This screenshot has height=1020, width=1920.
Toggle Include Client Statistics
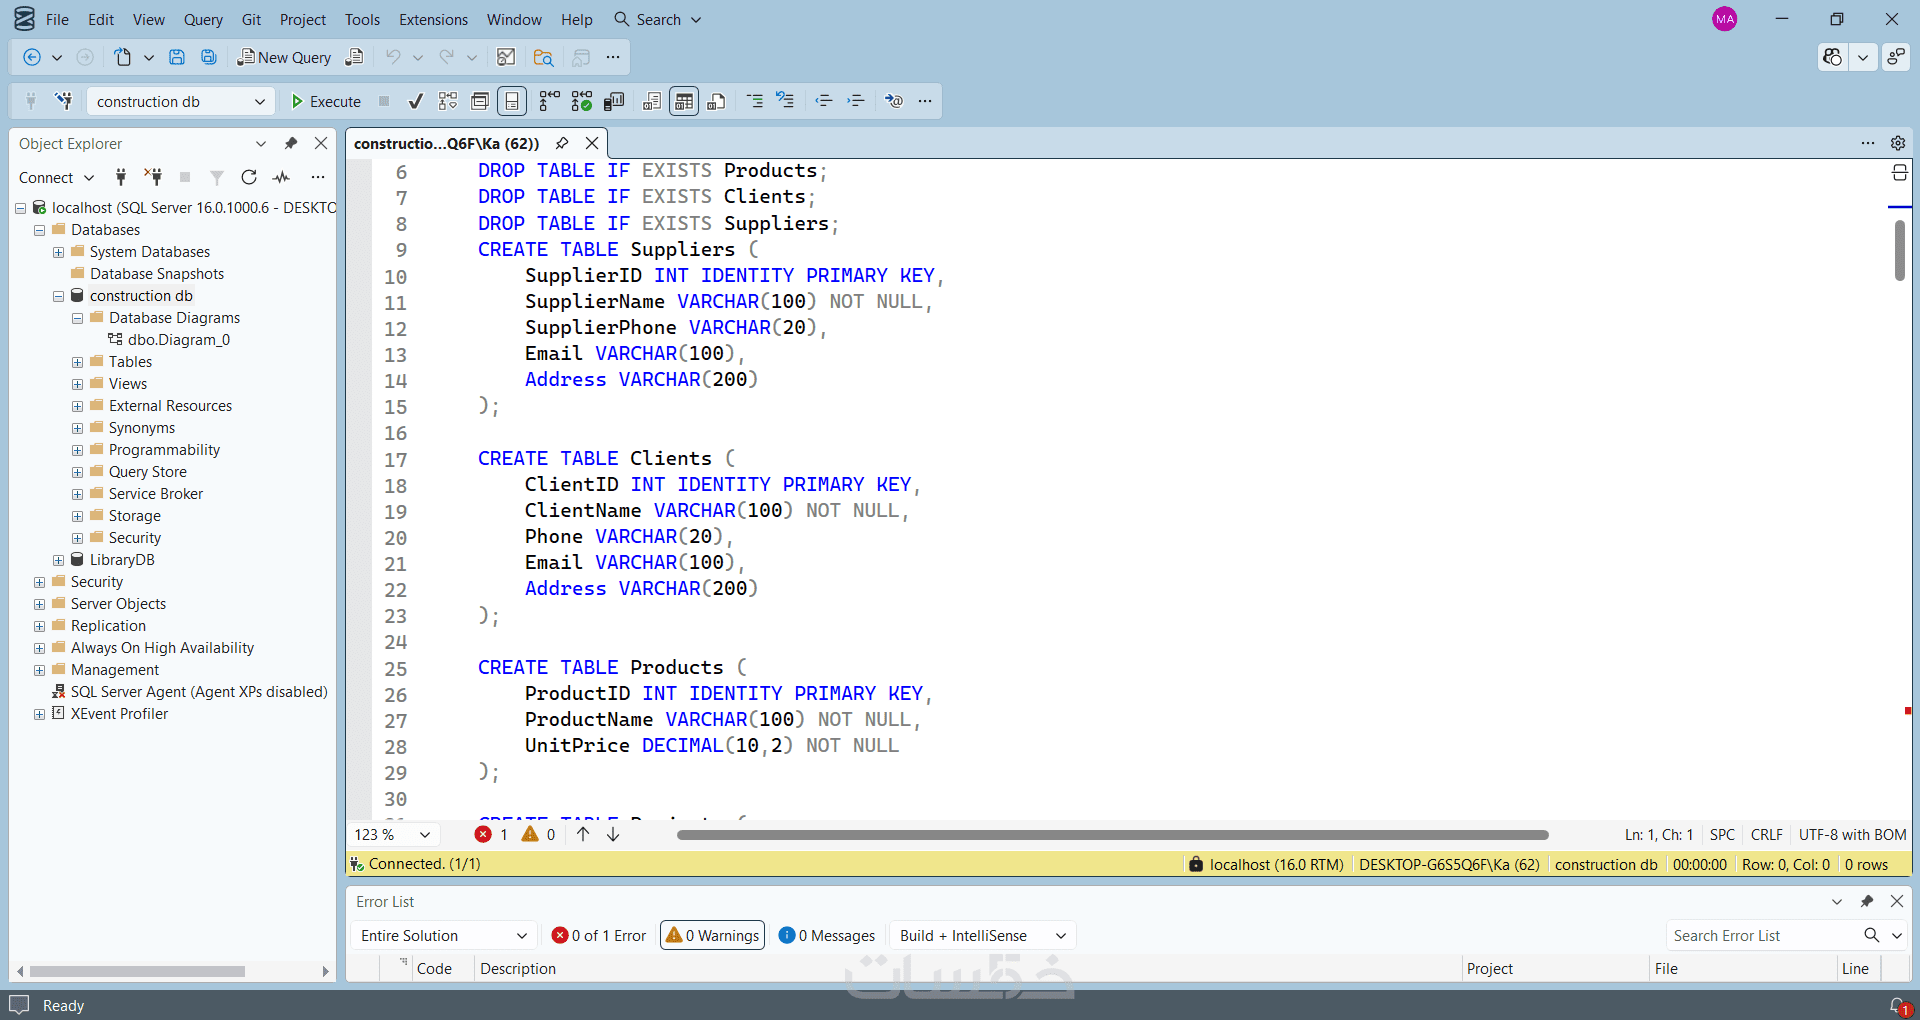click(614, 101)
